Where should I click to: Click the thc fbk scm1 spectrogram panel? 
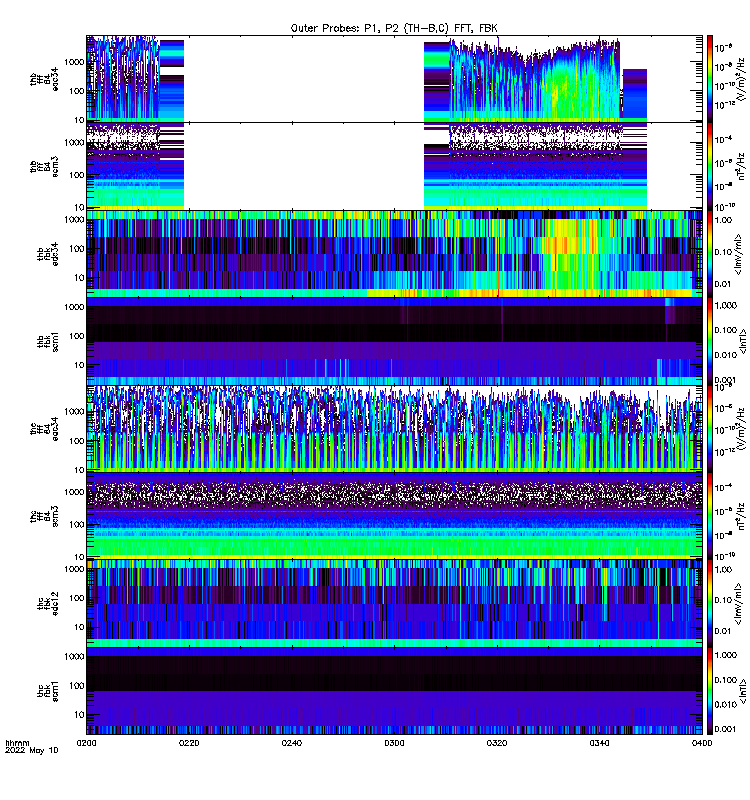[394, 691]
